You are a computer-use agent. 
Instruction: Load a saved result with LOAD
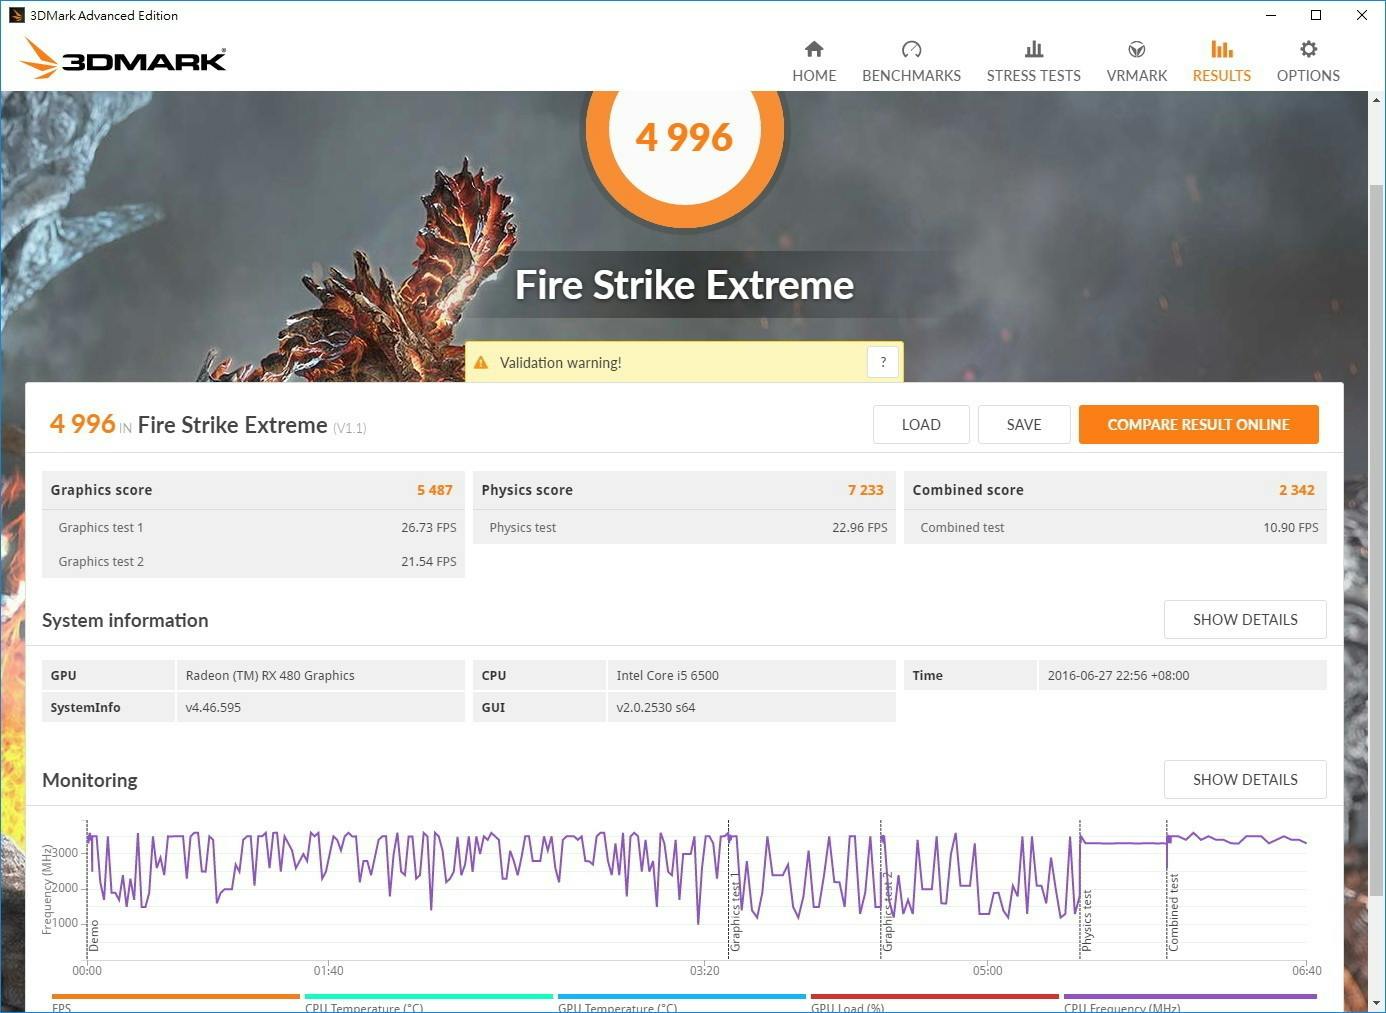tap(920, 425)
